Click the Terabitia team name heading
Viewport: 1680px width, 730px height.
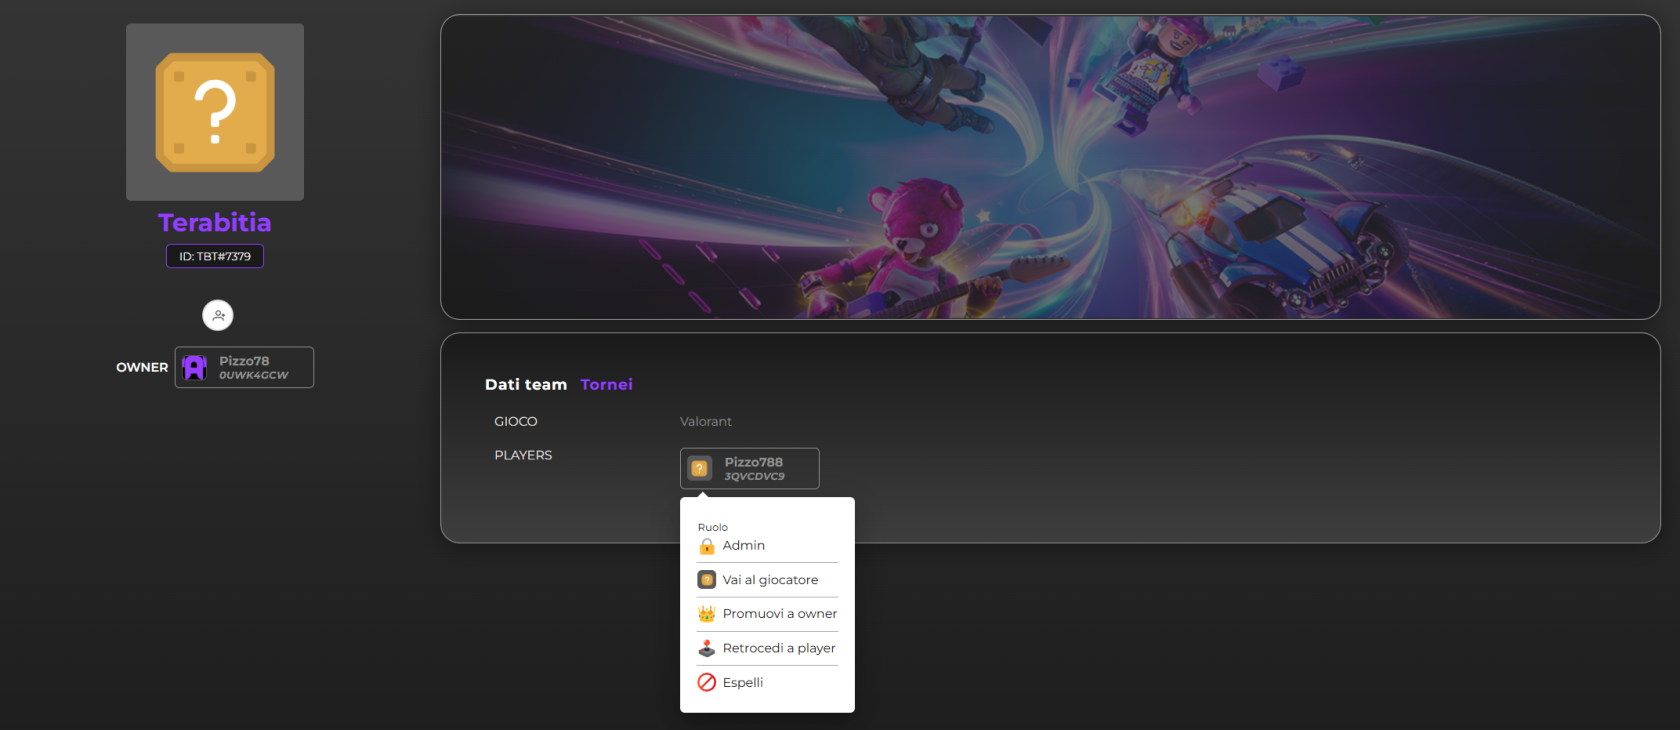point(215,222)
